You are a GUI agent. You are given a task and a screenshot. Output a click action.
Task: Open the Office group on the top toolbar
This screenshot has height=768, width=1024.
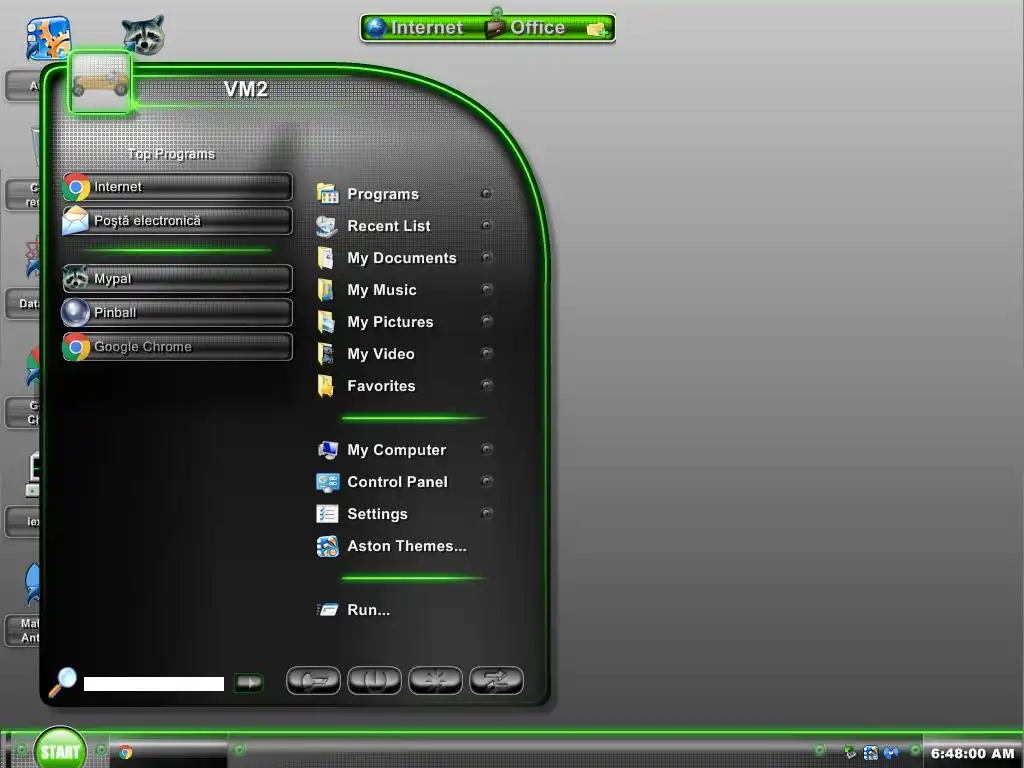click(x=526, y=28)
